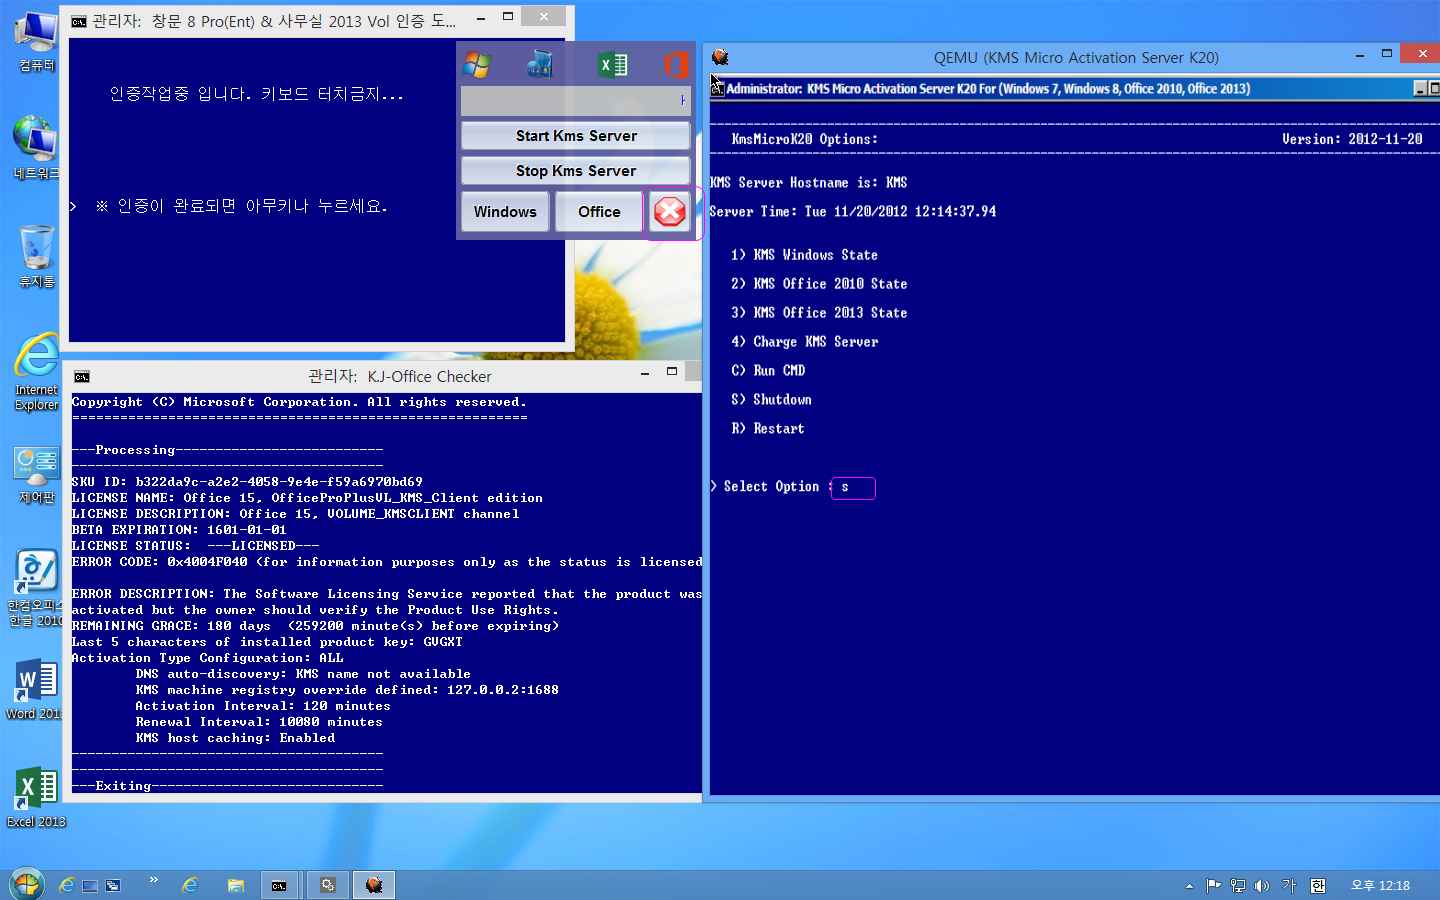Select the 휴지통 recycle bin icon
The image size is (1440, 900).
(36, 257)
